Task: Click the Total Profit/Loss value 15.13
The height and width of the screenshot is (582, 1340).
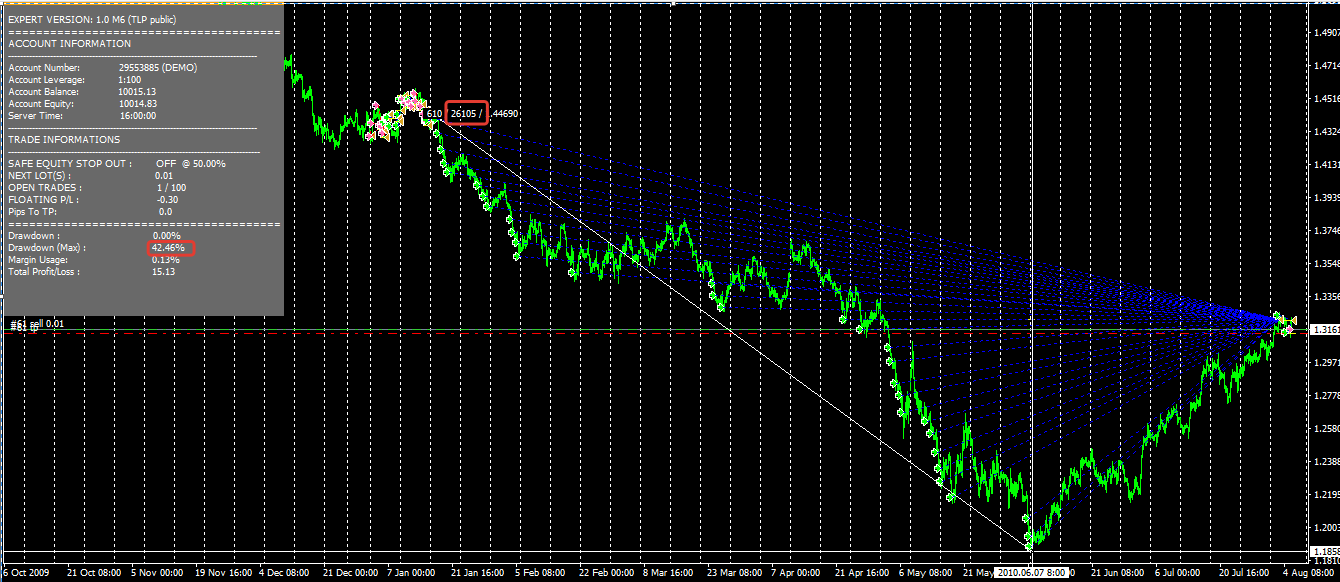Action: click(x=164, y=271)
